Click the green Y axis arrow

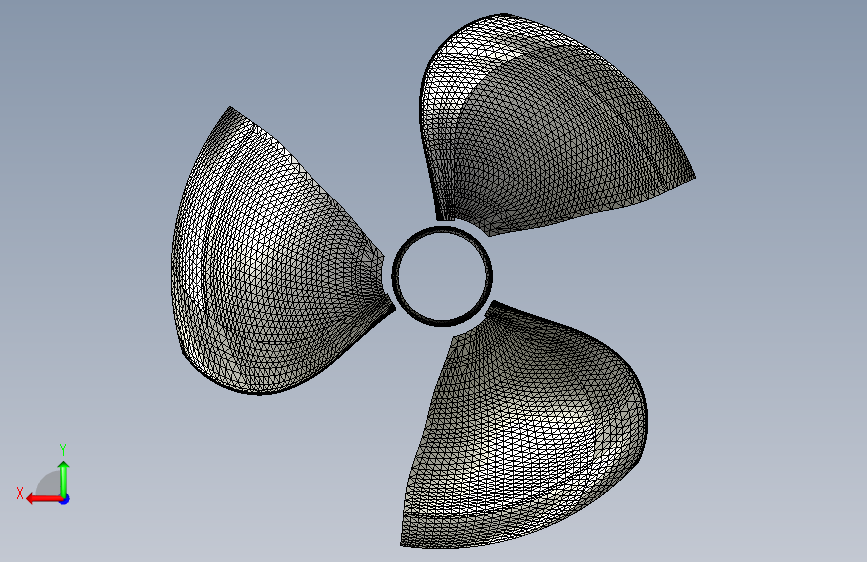point(64,479)
